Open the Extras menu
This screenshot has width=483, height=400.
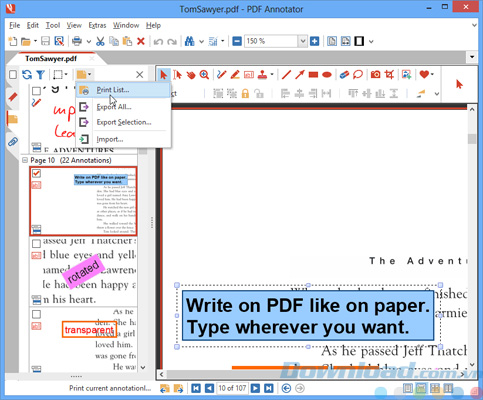[97, 25]
